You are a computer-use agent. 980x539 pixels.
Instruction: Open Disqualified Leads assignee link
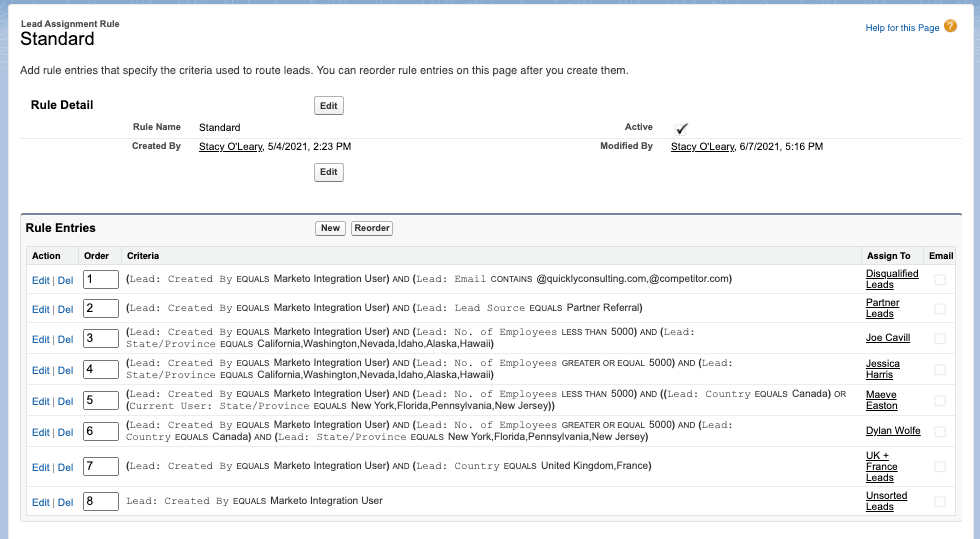coord(892,279)
